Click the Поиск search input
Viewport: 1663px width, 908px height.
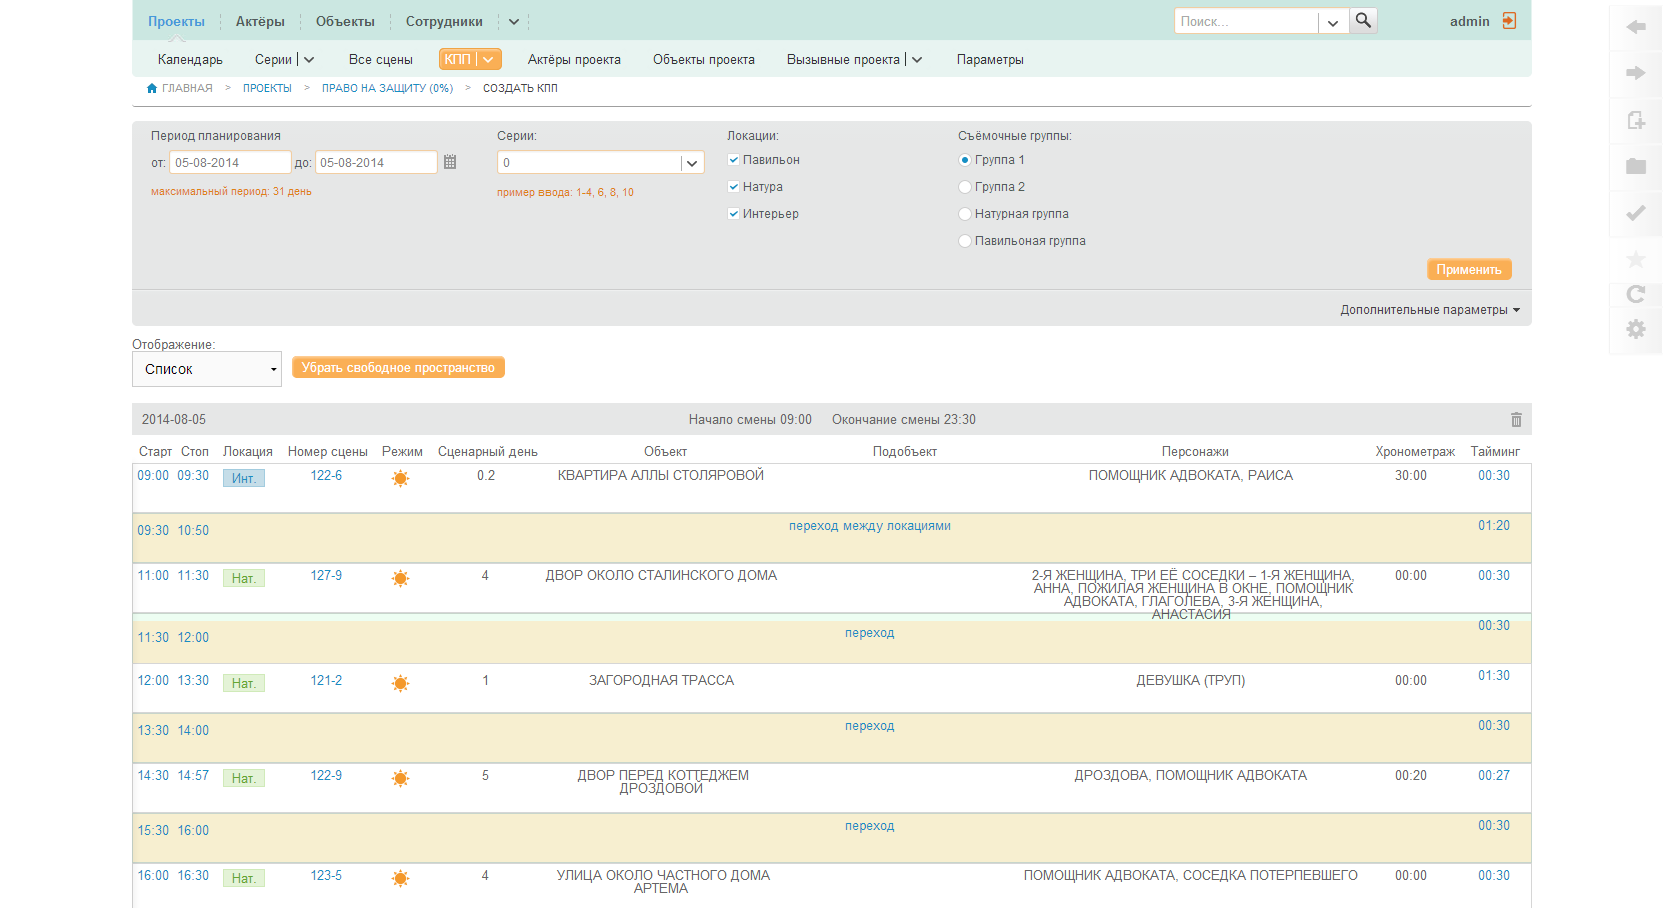(1246, 22)
